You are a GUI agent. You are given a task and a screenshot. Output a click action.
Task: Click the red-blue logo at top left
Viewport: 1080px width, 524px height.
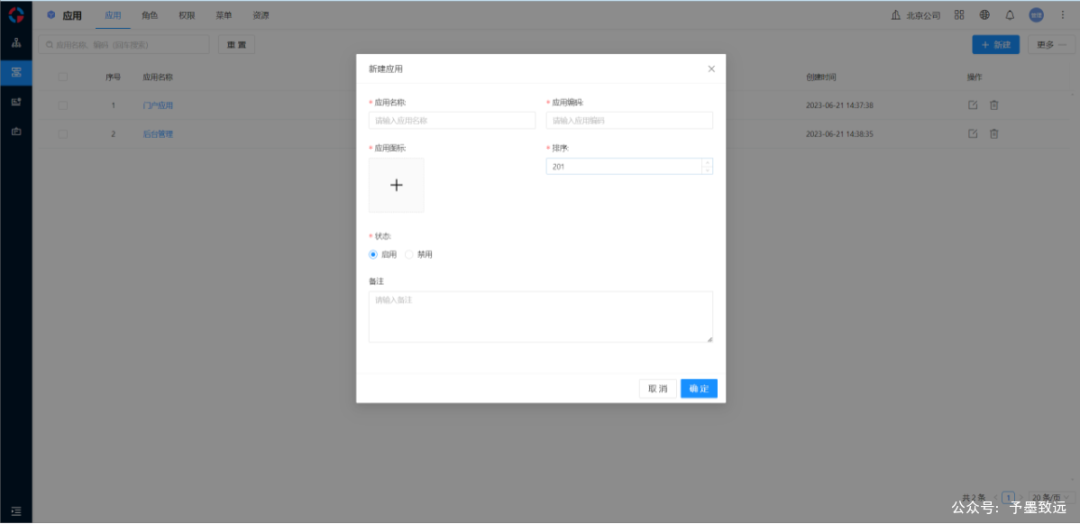16,14
